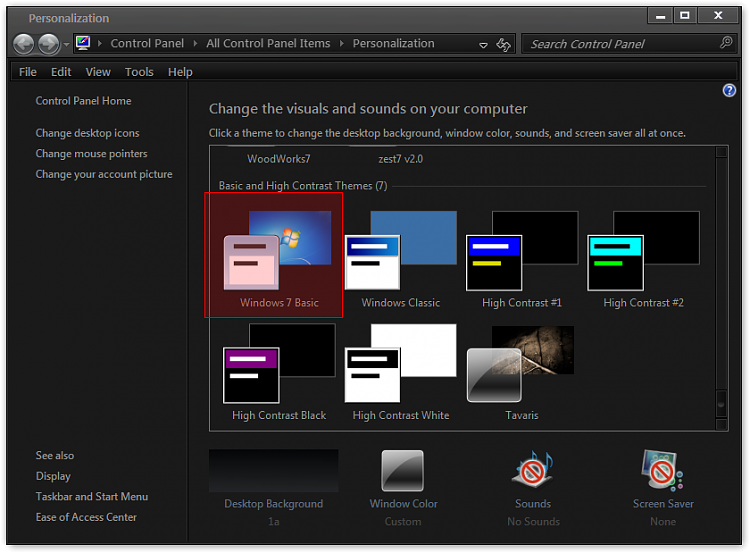Minimize the Personalization window

tap(660, 16)
